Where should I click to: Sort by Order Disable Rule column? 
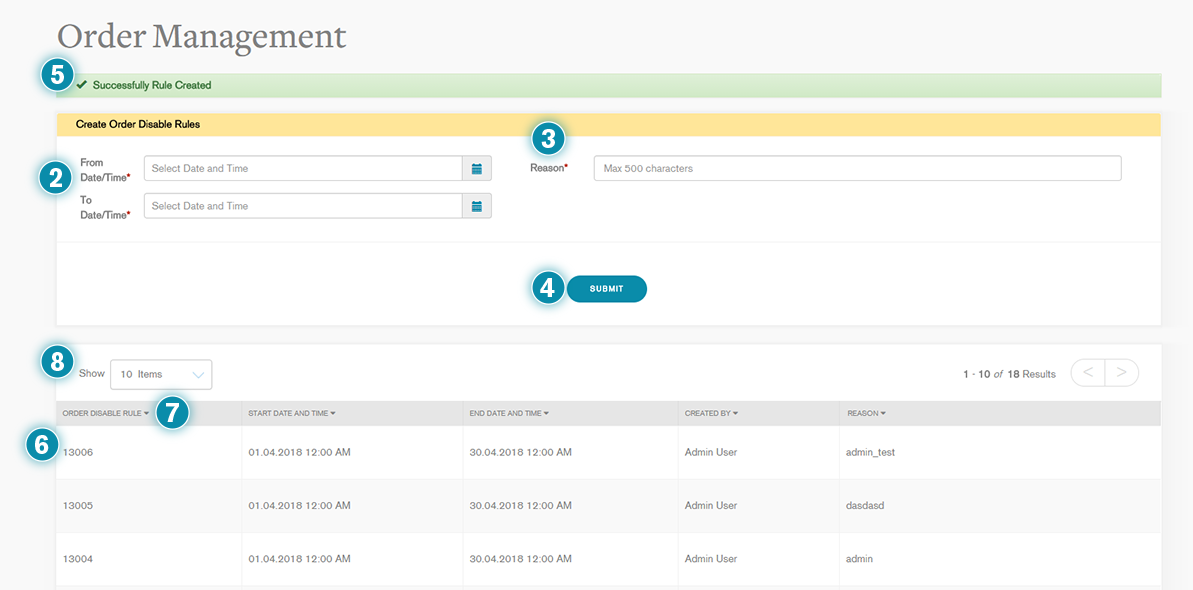coord(105,413)
